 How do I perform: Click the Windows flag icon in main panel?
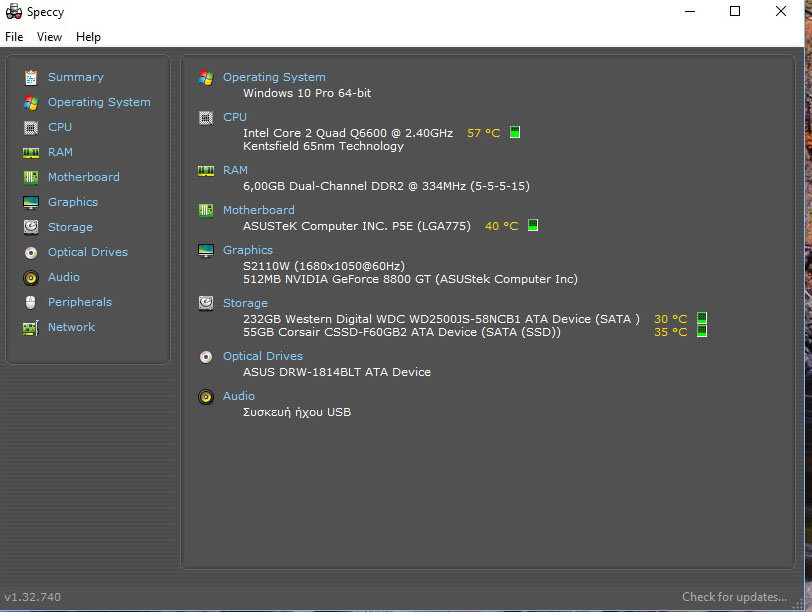pyautogui.click(x=206, y=78)
